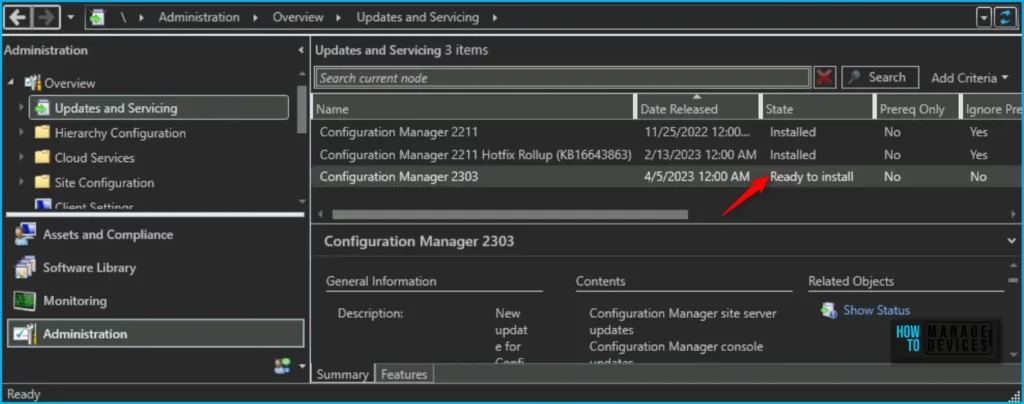Open Hierarchy Configuration tree item
Image resolution: width=1024 pixels, height=404 pixels.
click(120, 132)
